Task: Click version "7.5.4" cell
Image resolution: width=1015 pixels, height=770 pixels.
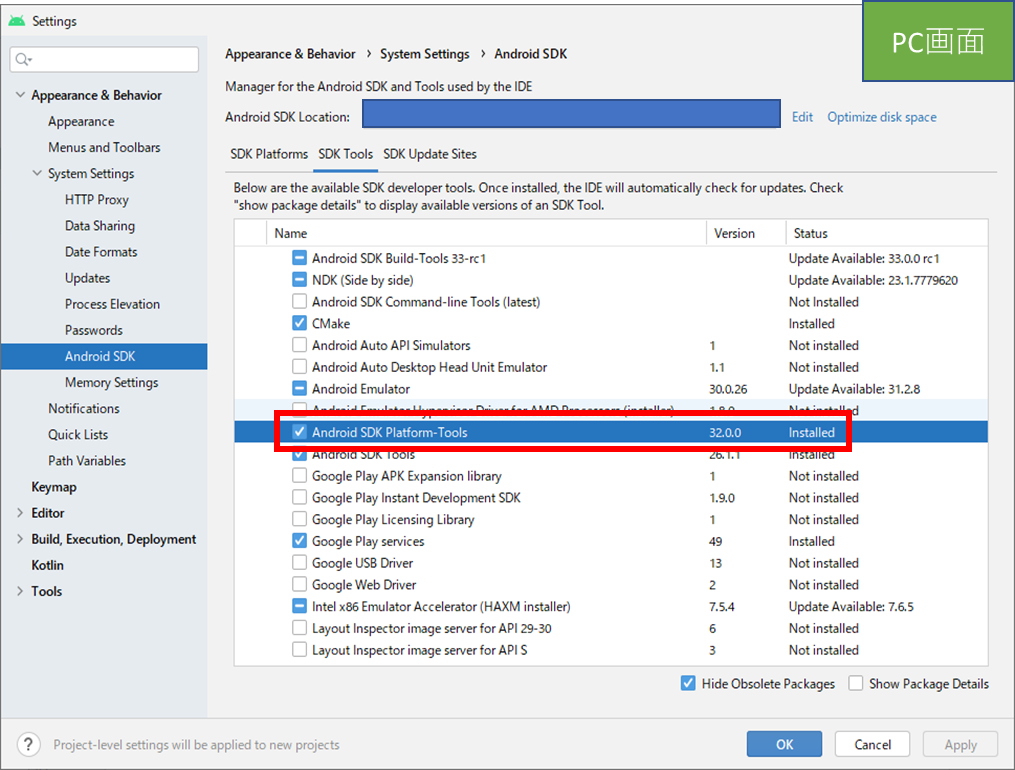Action: (x=721, y=606)
